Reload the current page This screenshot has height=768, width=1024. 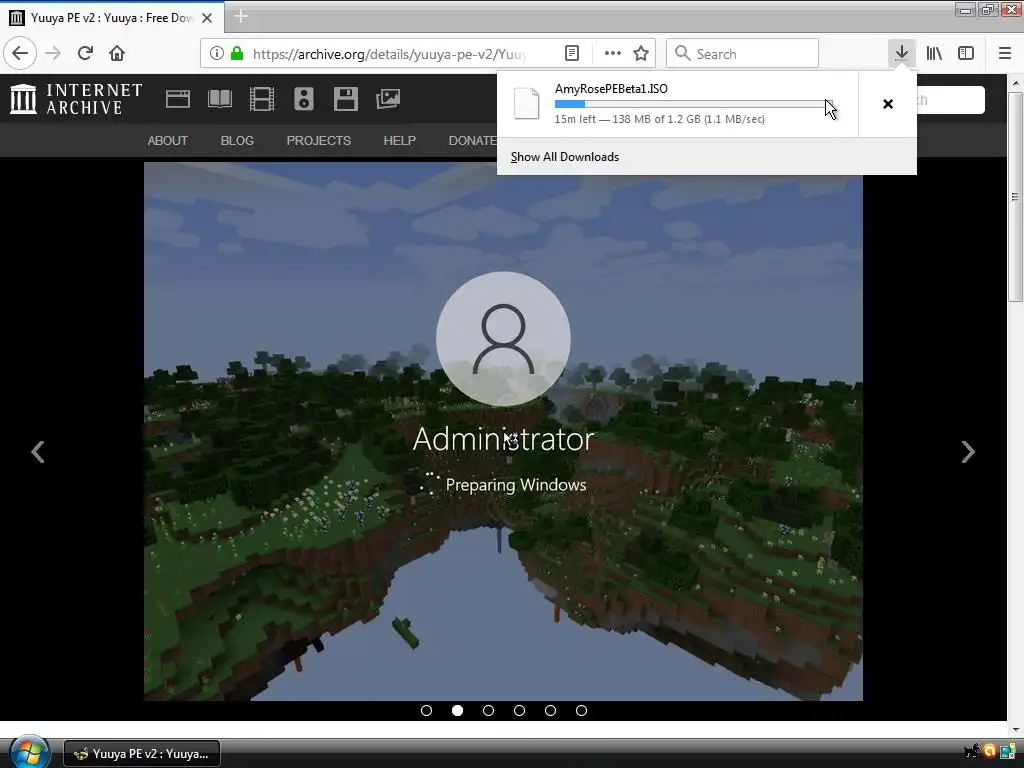pyautogui.click(x=85, y=53)
